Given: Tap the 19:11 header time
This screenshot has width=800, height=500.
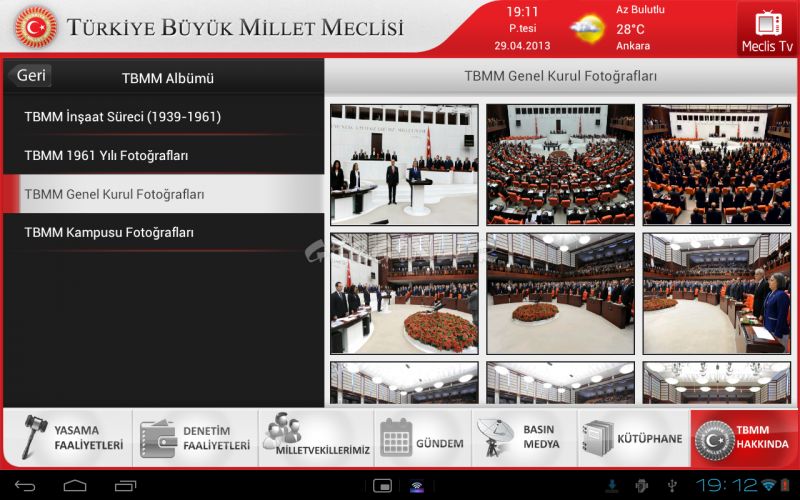Looking at the screenshot, I should 522,11.
